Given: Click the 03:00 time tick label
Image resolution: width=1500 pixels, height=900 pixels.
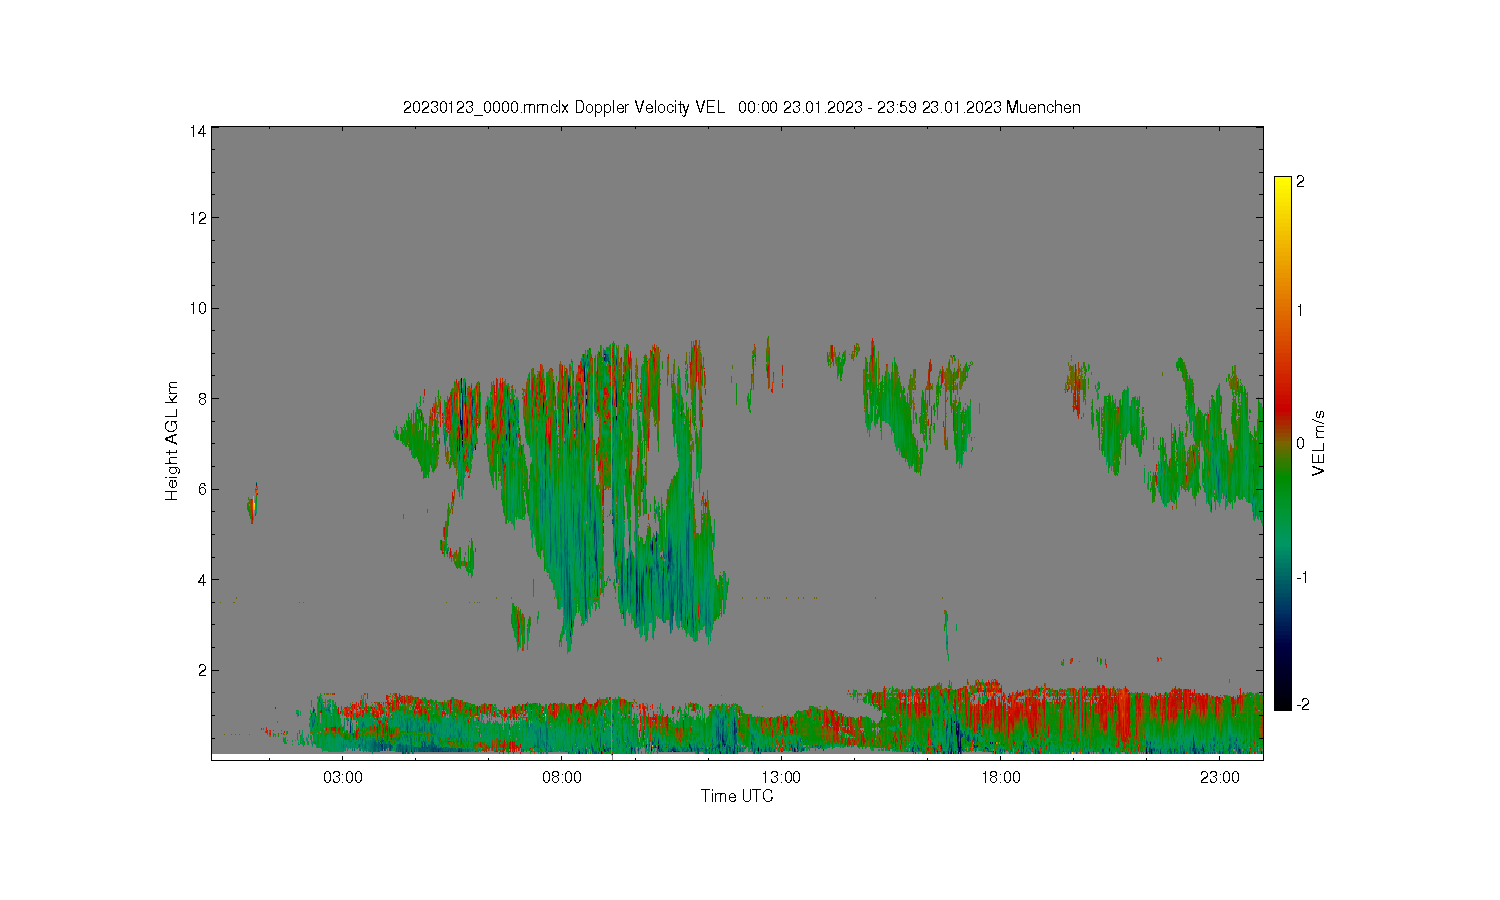Looking at the screenshot, I should point(342,777).
